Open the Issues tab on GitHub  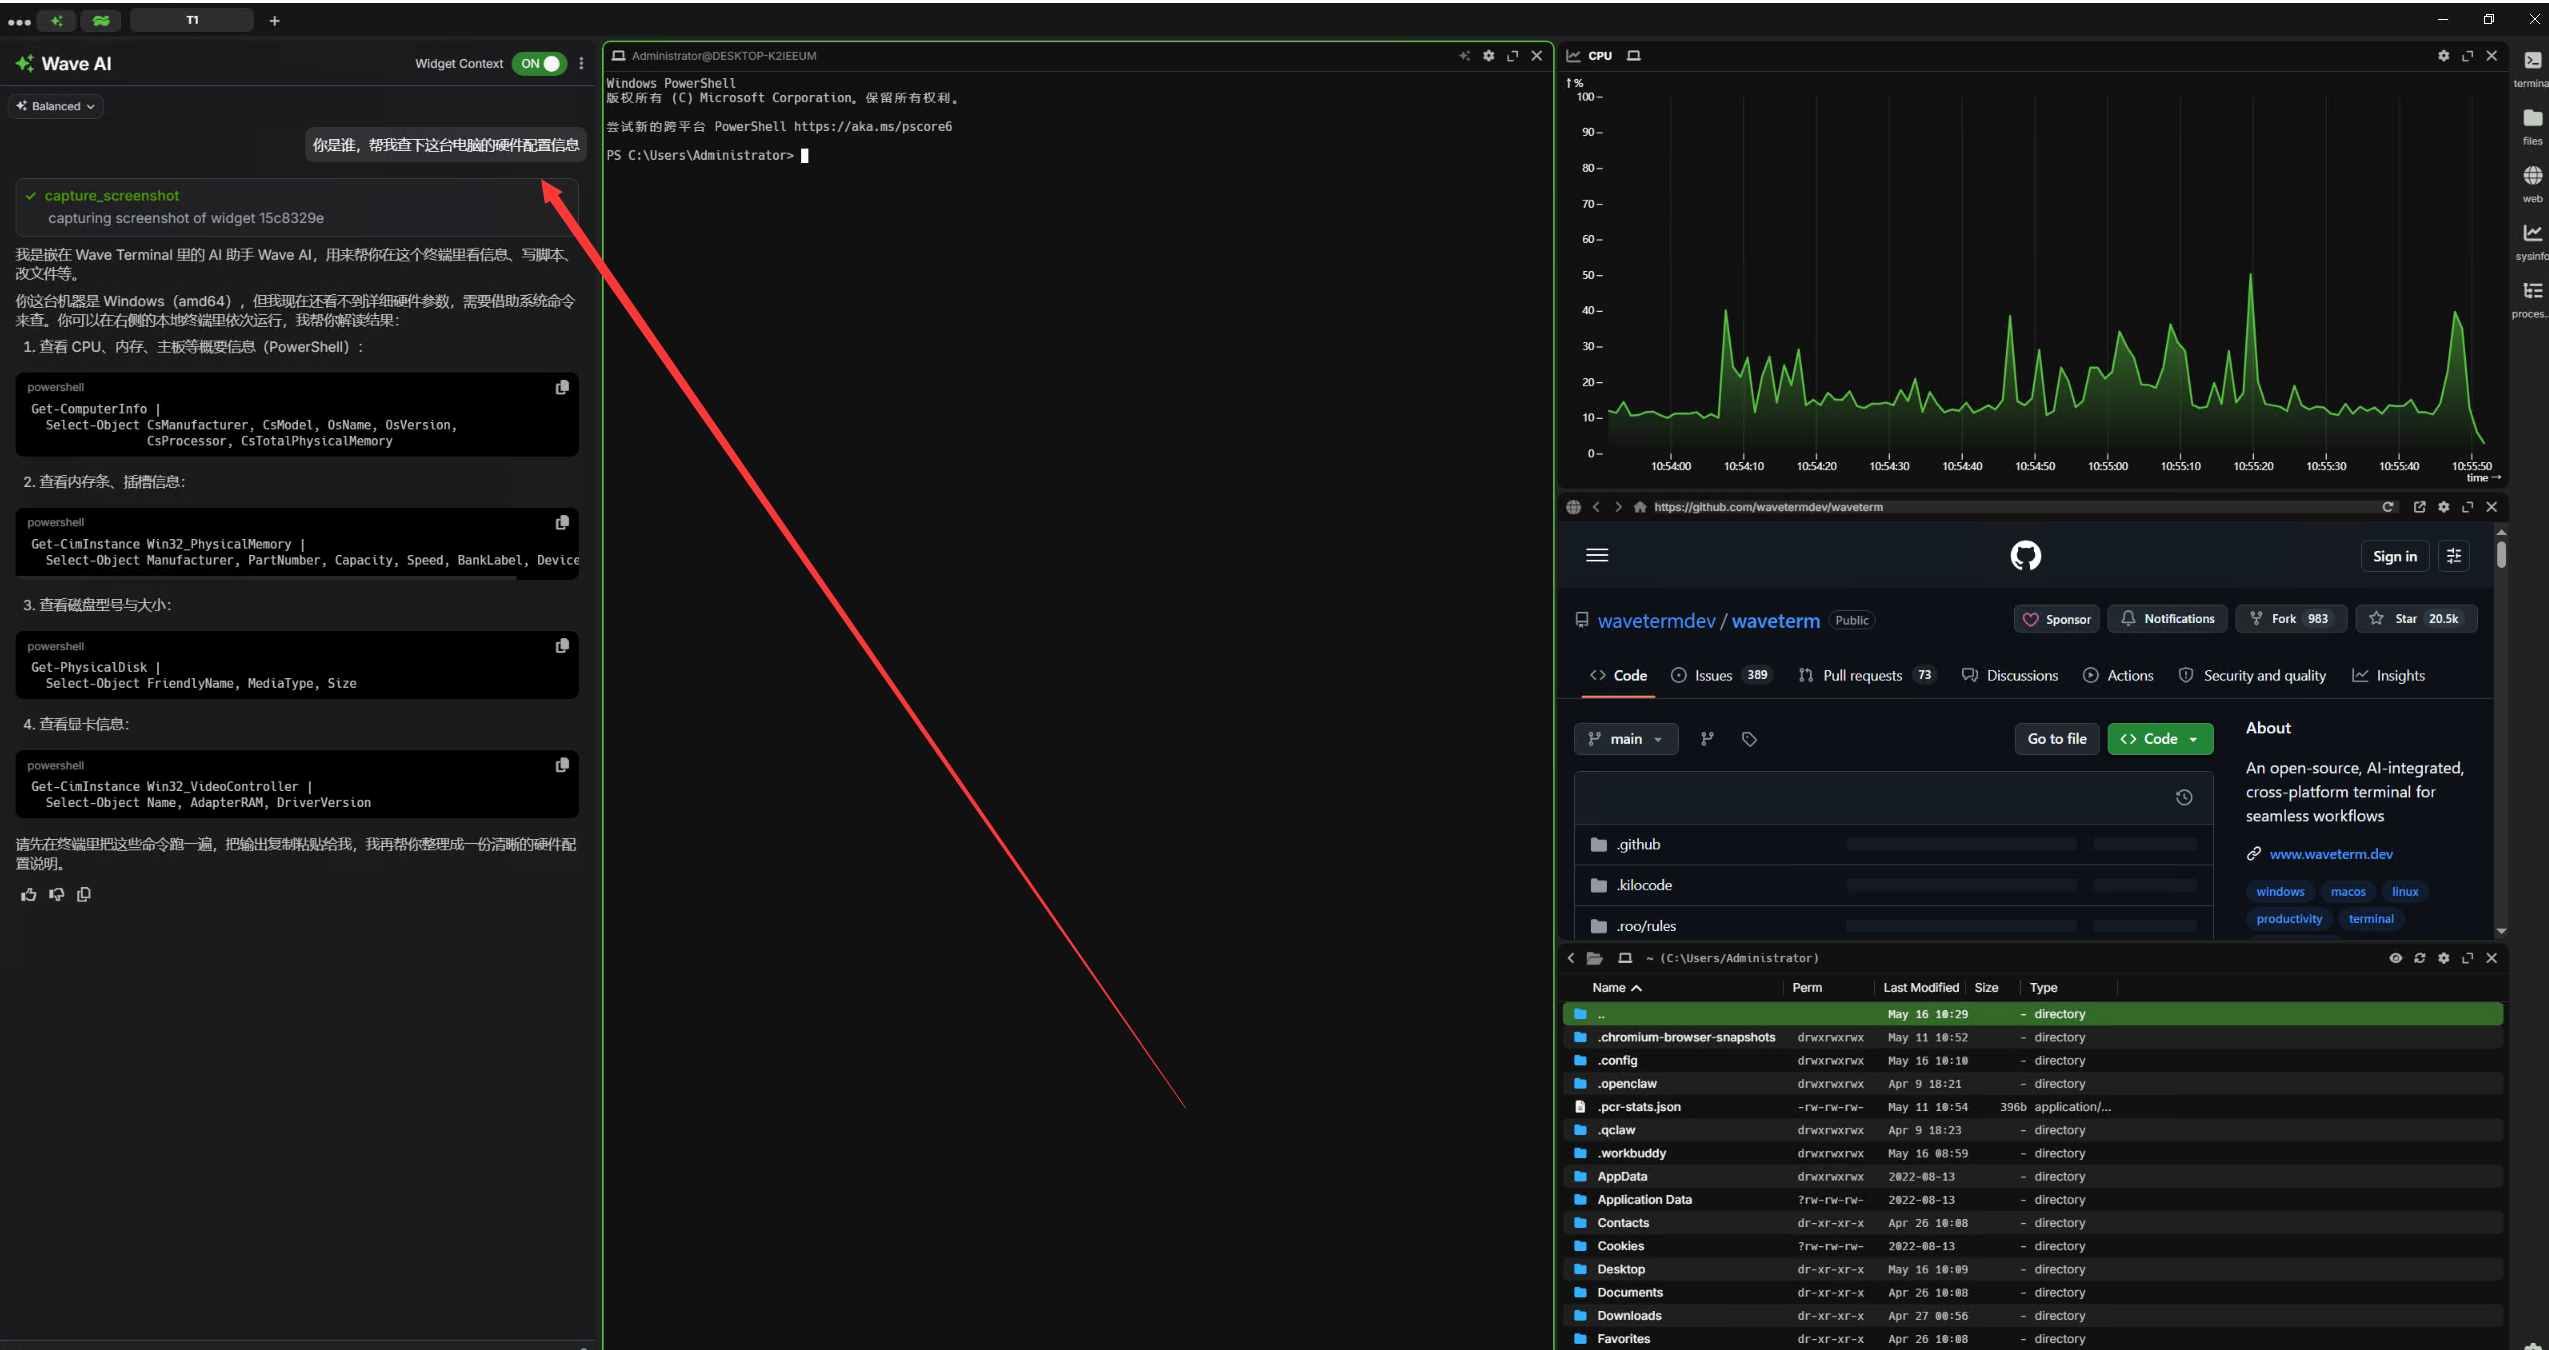click(1721, 675)
